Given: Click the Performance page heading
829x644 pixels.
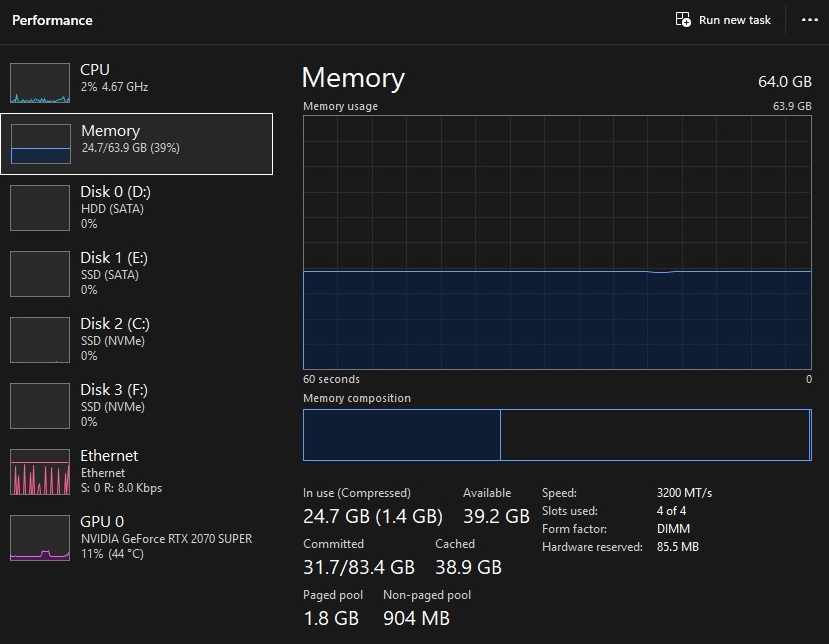Looking at the screenshot, I should pyautogui.click(x=52, y=20).
